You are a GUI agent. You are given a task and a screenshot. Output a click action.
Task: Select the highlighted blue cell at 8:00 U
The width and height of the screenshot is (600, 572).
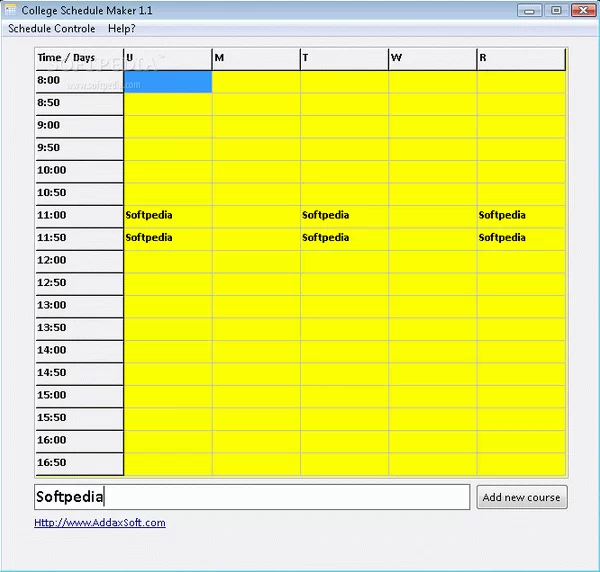[x=168, y=81]
